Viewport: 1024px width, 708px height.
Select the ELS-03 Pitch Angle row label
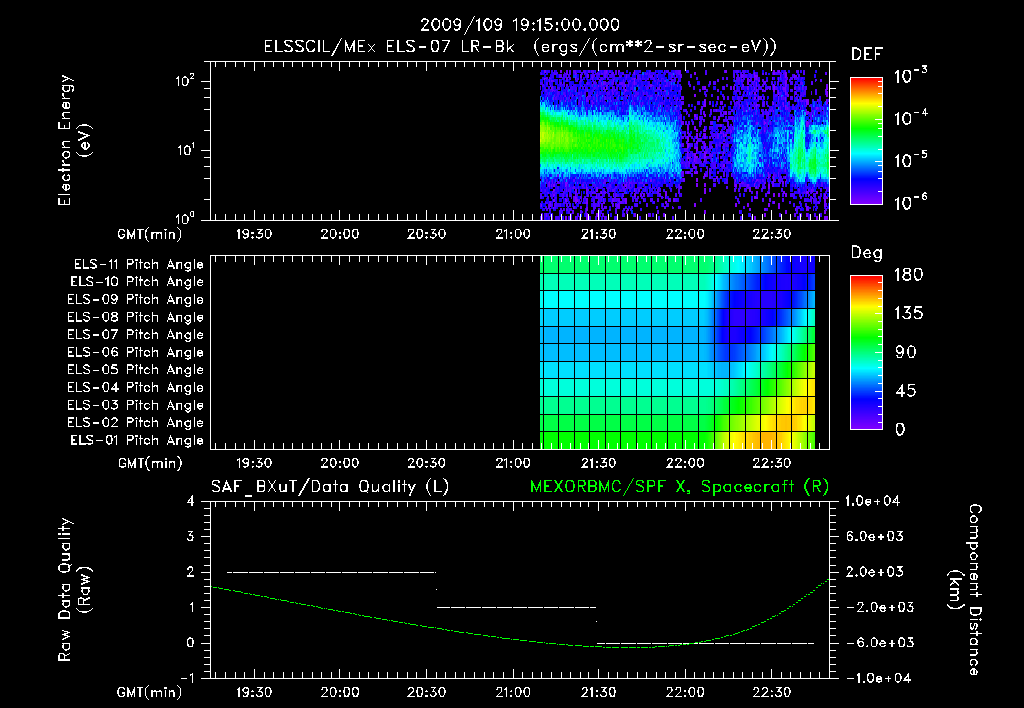[135, 405]
